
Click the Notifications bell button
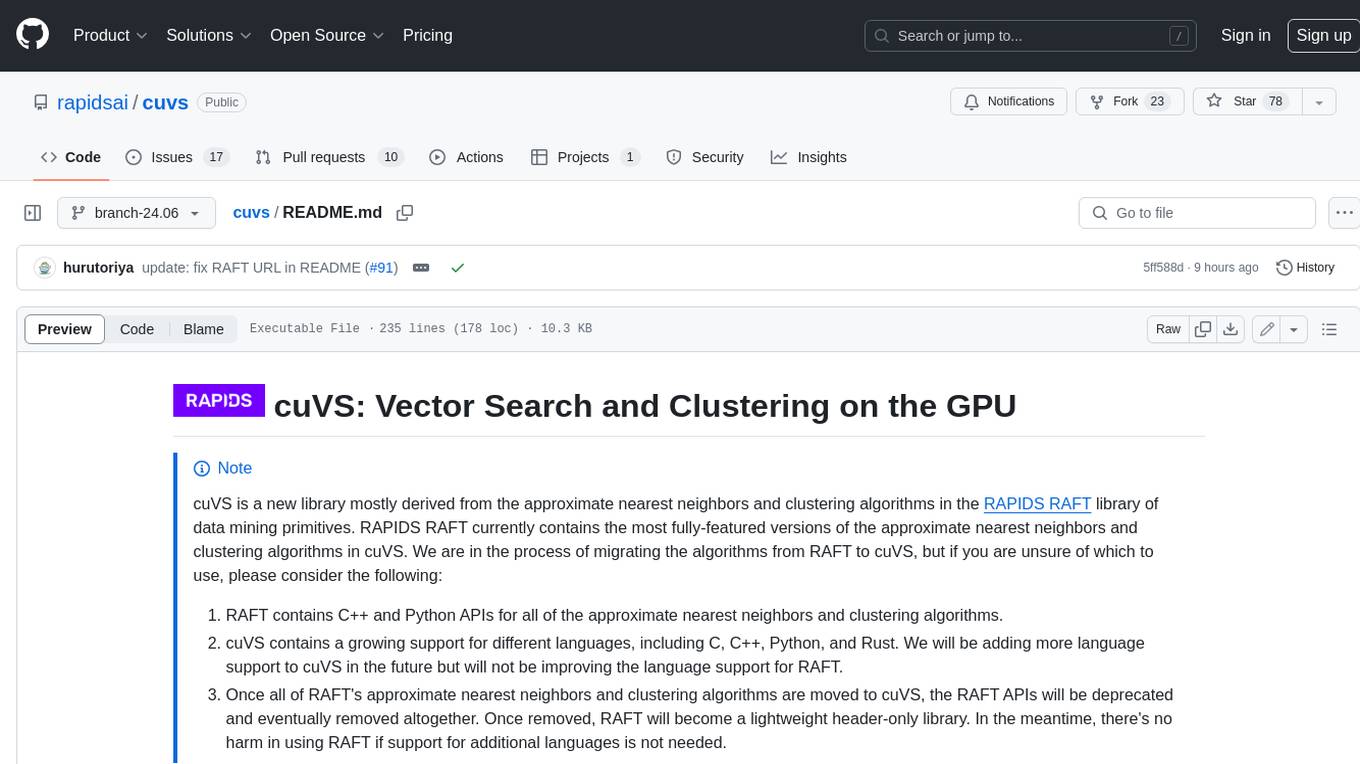click(1009, 102)
